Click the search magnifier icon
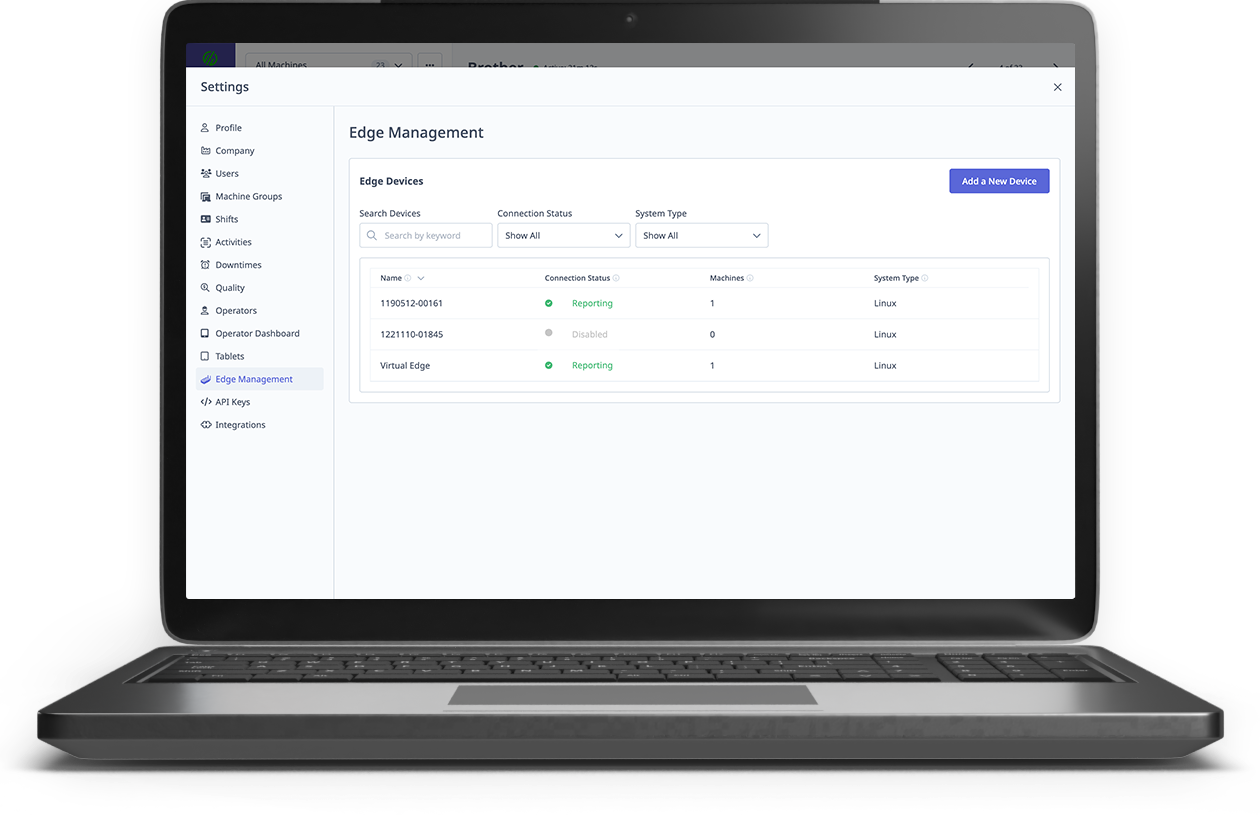Image resolution: width=1260 pixels, height=815 pixels. point(372,236)
